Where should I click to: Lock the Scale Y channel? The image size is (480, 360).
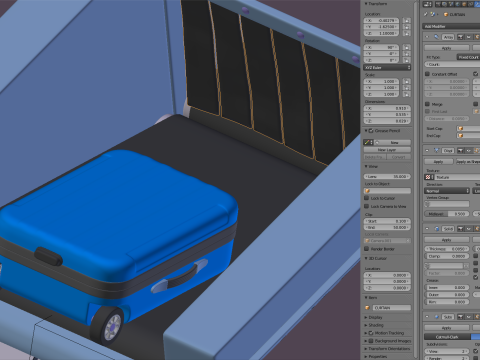406,88
